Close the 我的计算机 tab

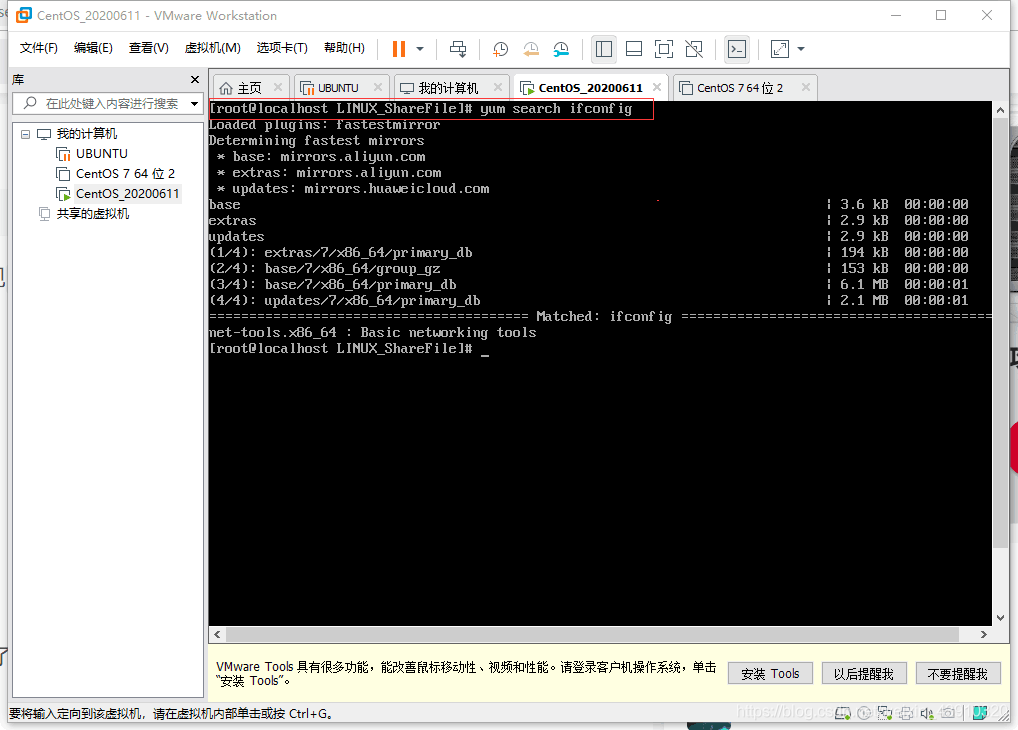[497, 87]
